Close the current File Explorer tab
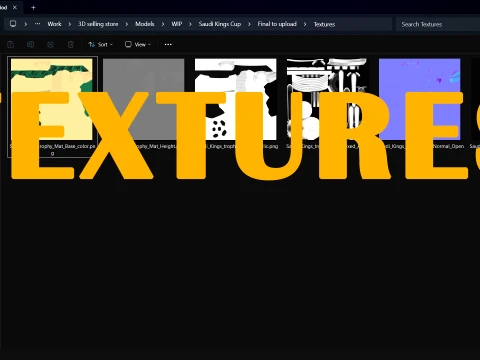 tap(15, 7)
